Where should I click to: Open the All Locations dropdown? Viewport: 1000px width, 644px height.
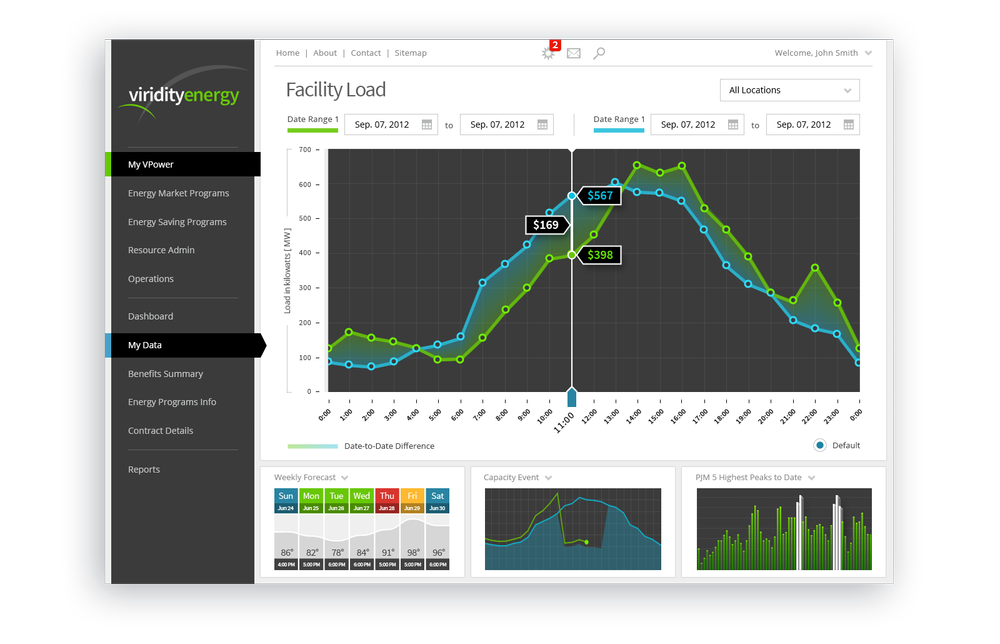(789, 90)
